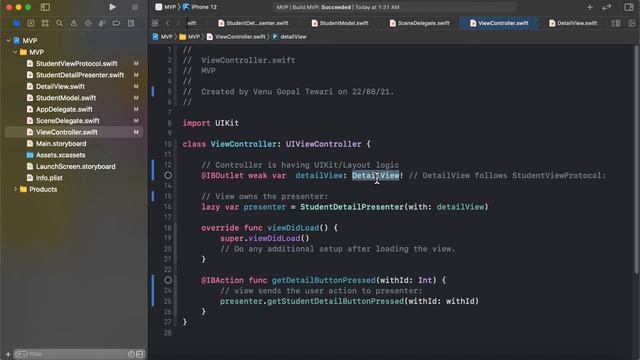
Task: Click getStudentDetailButtonPressed method call
Action: click(x=335, y=301)
